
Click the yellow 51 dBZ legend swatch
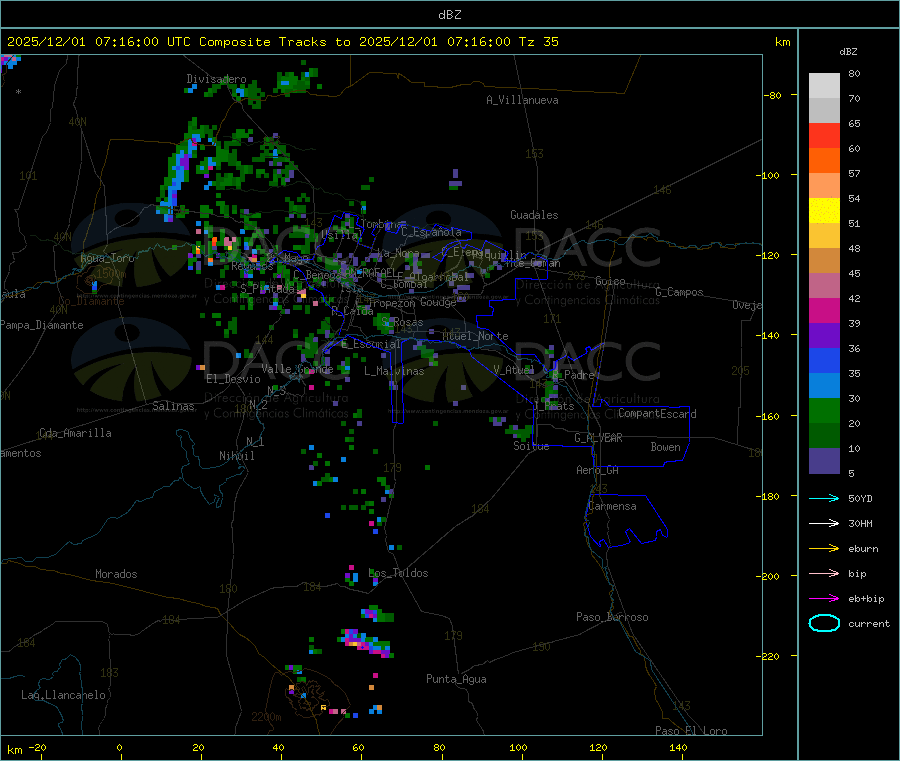tap(824, 211)
